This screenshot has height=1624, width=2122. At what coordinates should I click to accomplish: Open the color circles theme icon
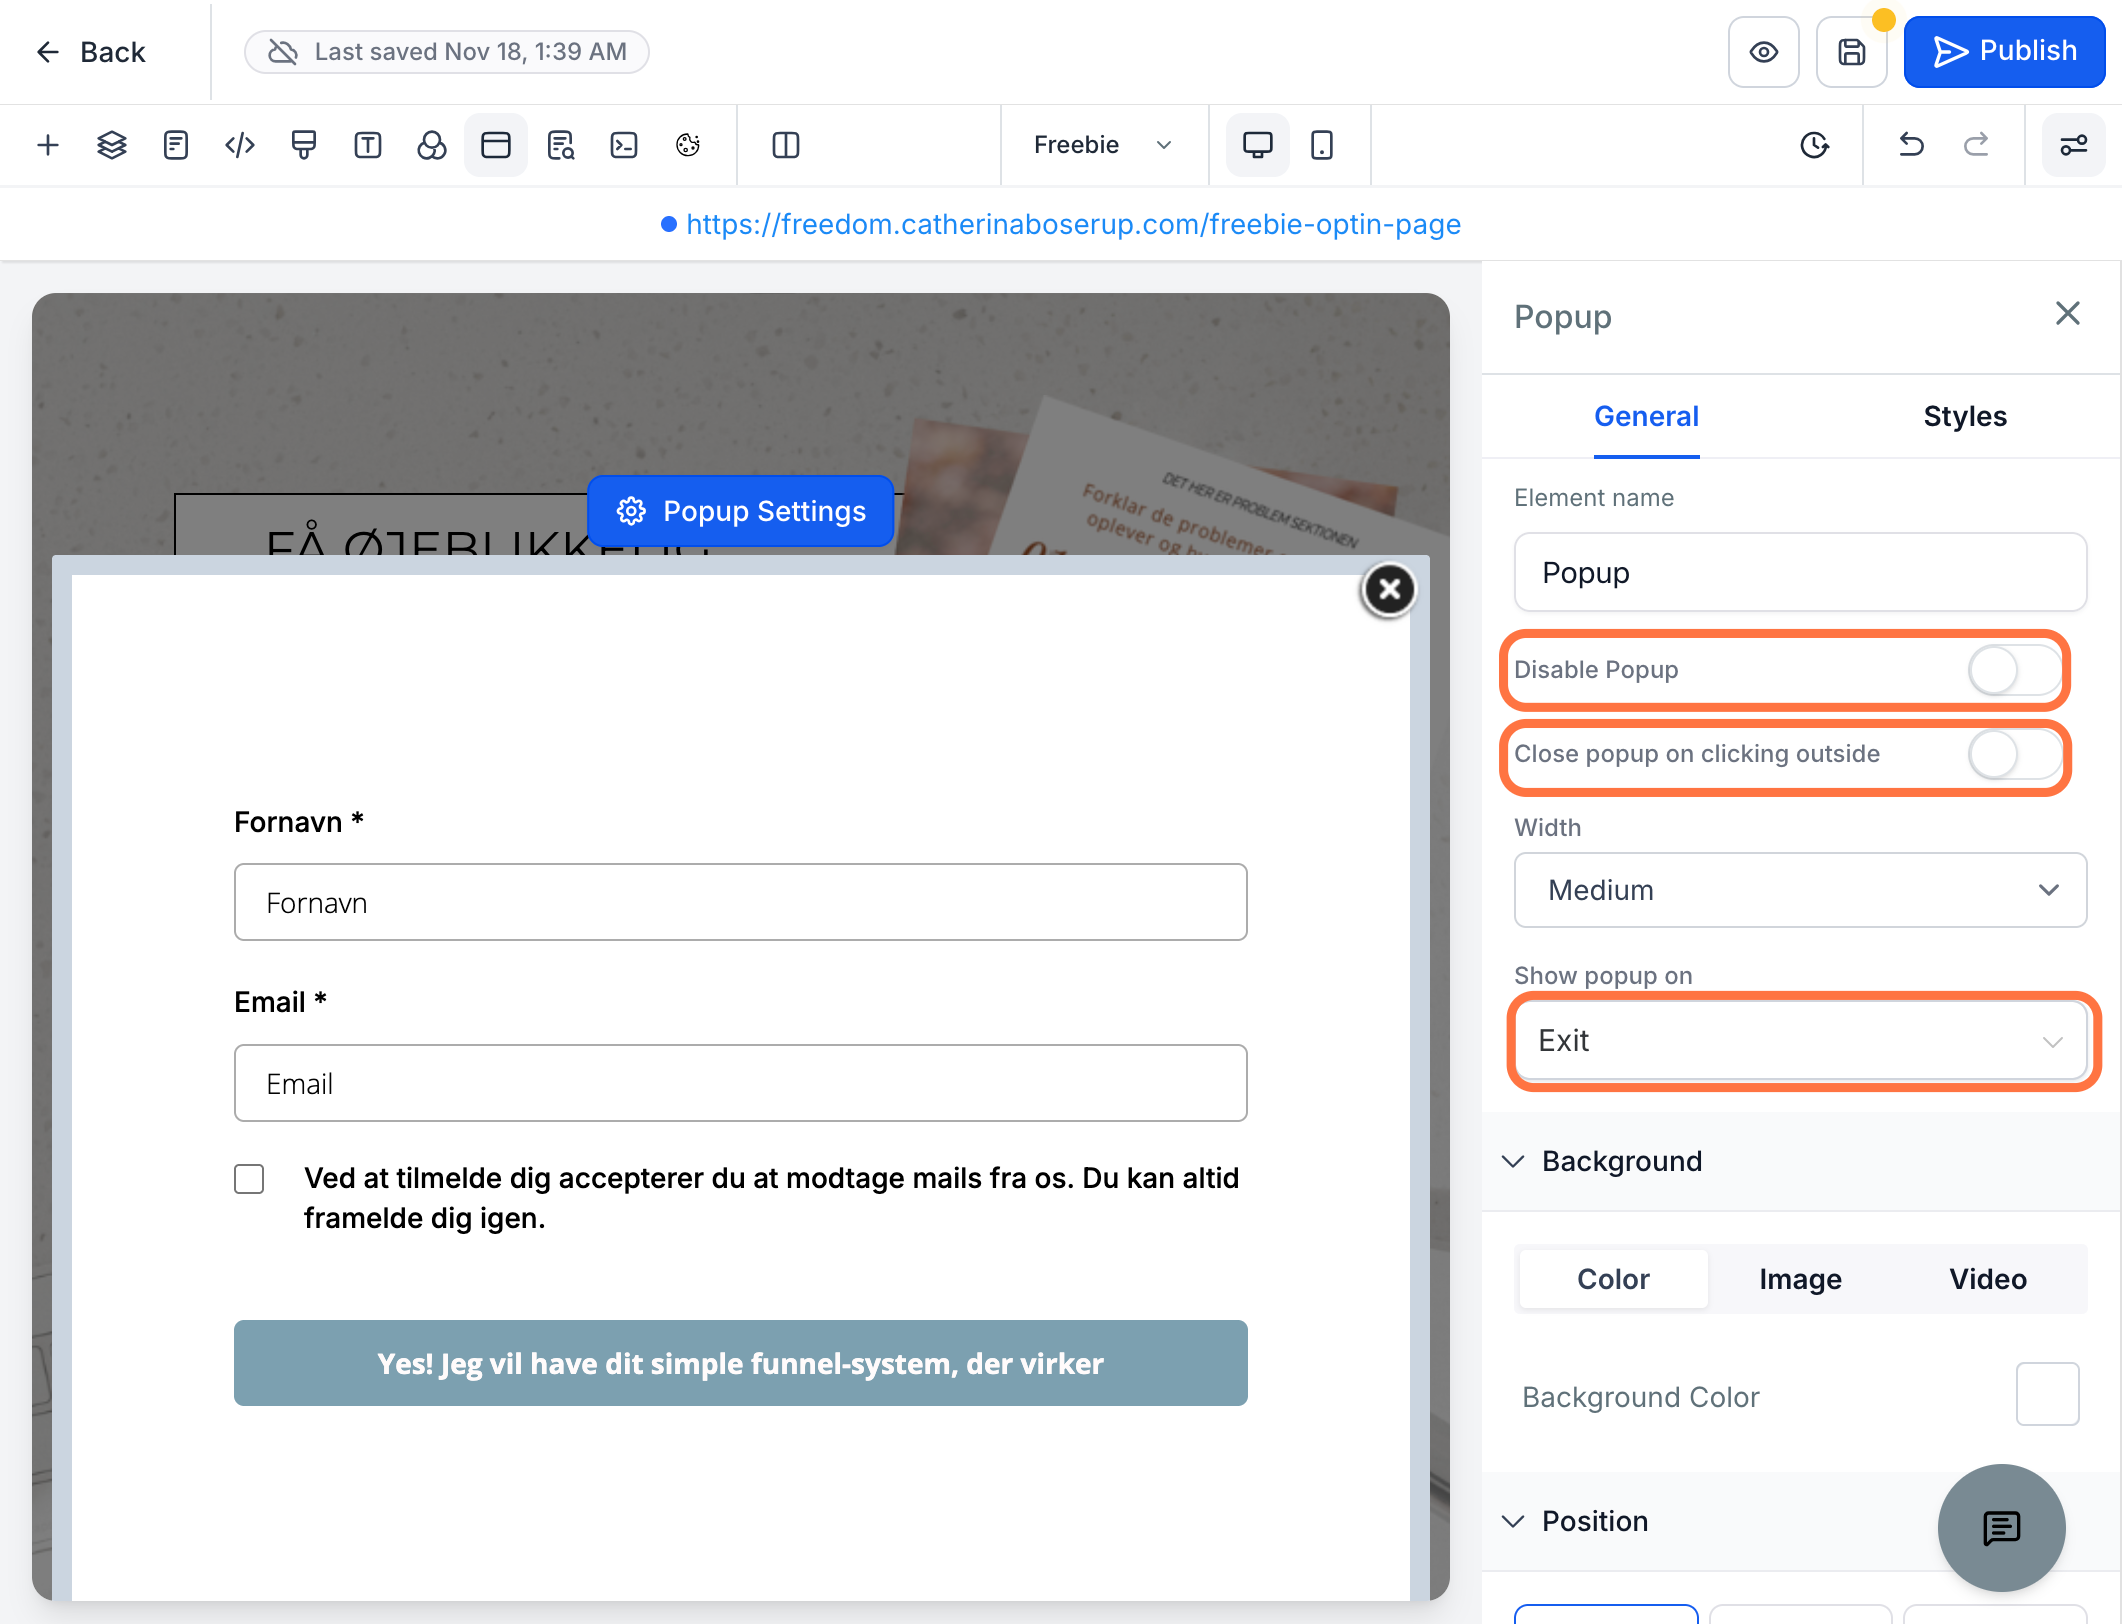tap(432, 145)
